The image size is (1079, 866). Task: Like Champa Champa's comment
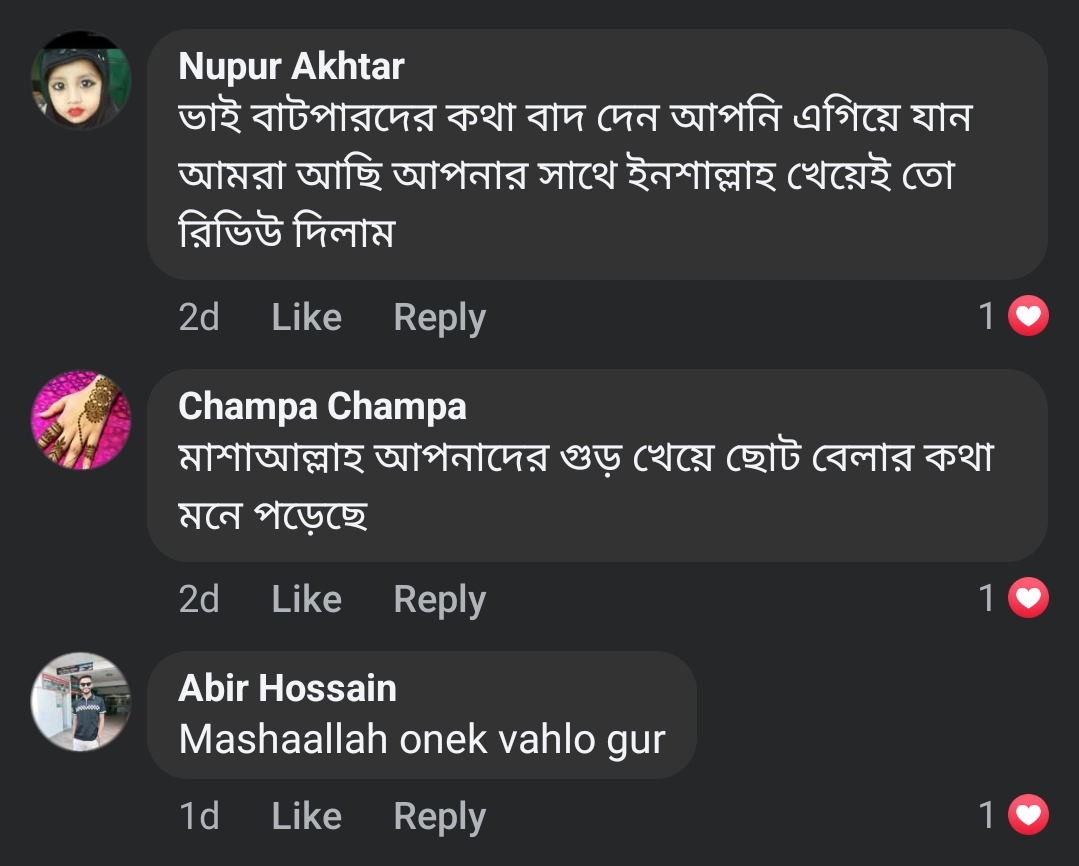[x=306, y=599]
